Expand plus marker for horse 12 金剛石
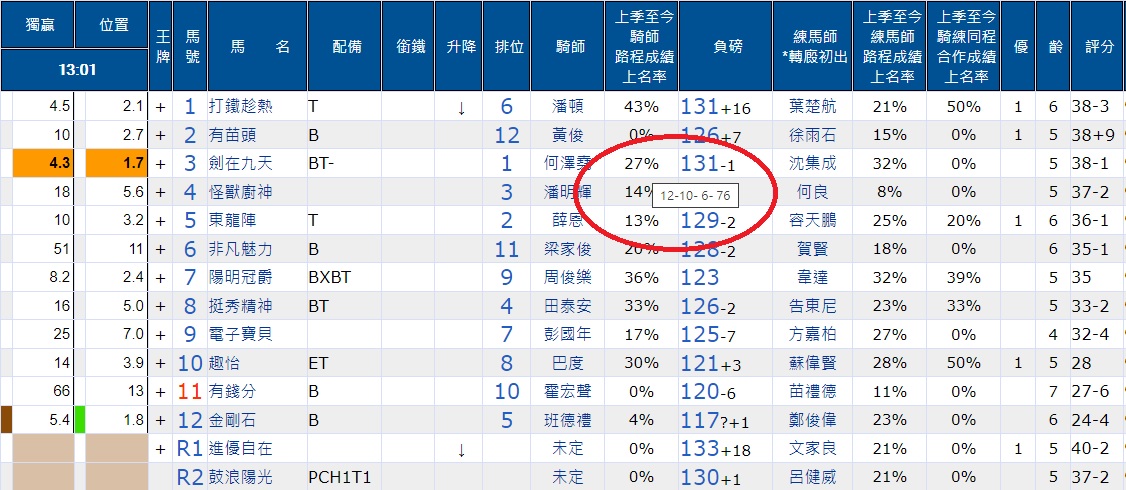Screen dimensions: 1126x490 160,420
